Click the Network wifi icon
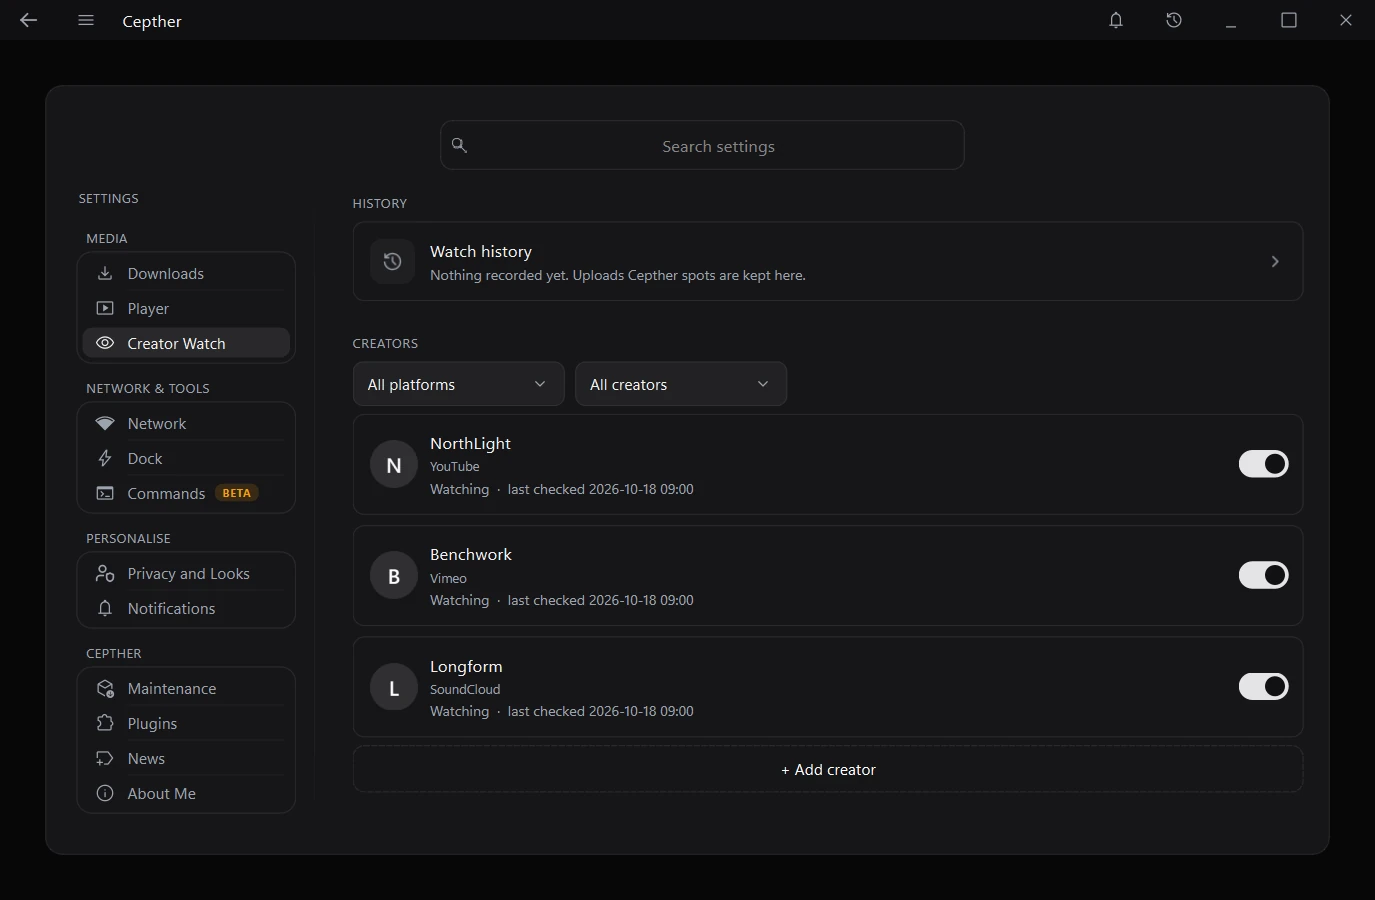The height and width of the screenshot is (900, 1375). point(105,423)
